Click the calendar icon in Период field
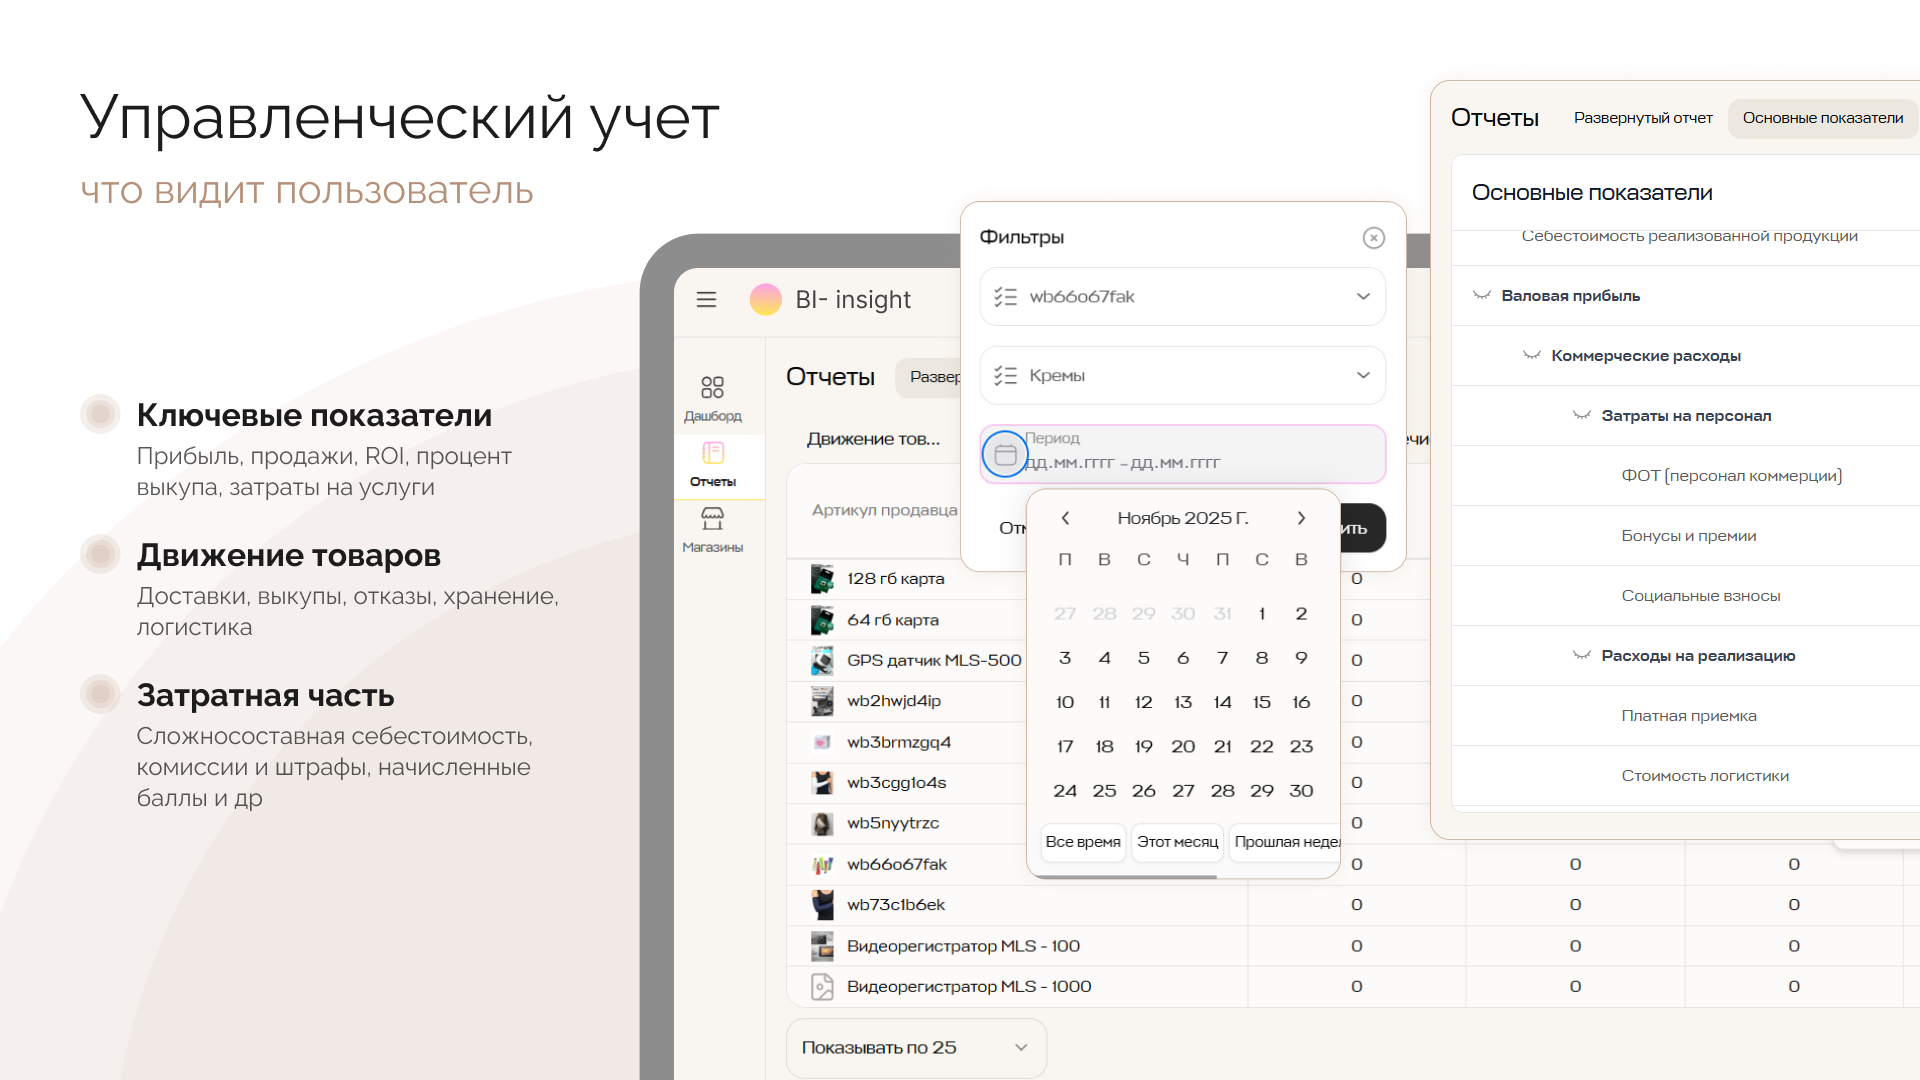1920x1080 pixels. pos(1005,455)
